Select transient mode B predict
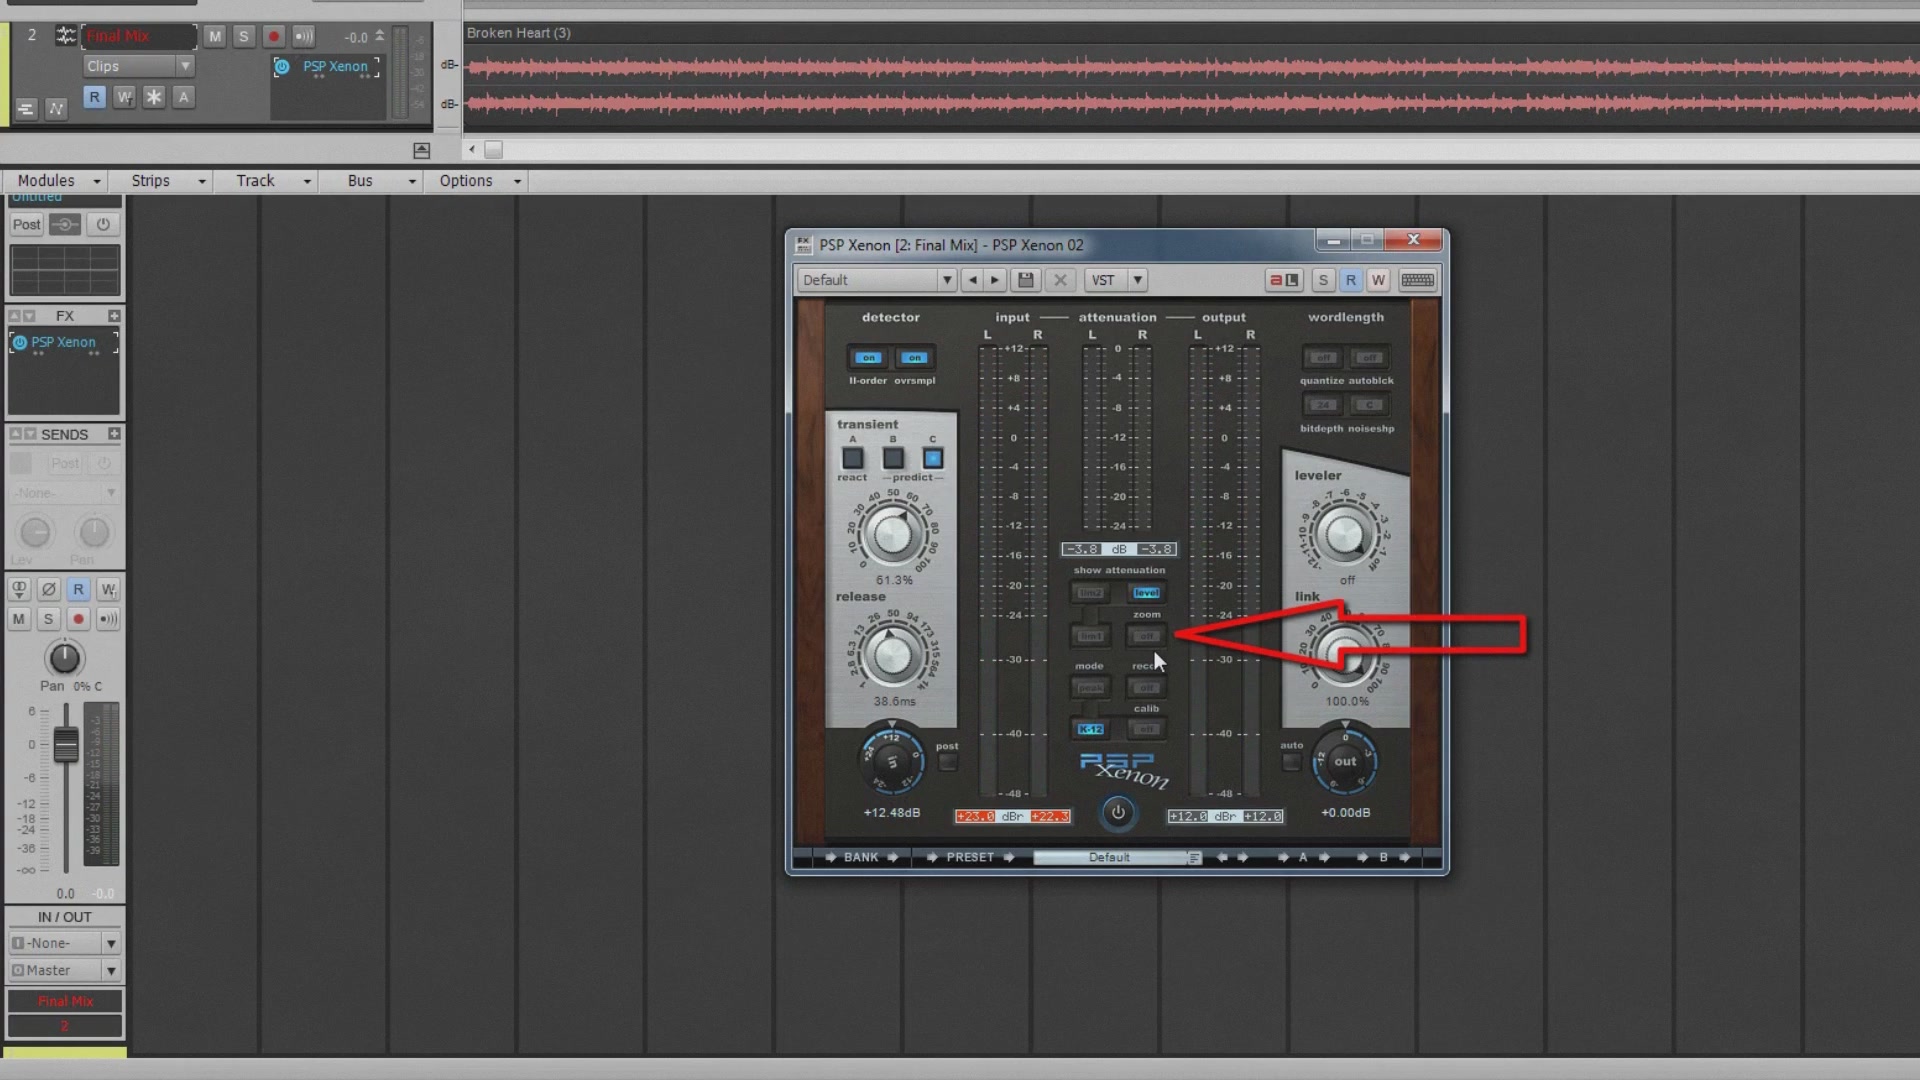 click(893, 458)
